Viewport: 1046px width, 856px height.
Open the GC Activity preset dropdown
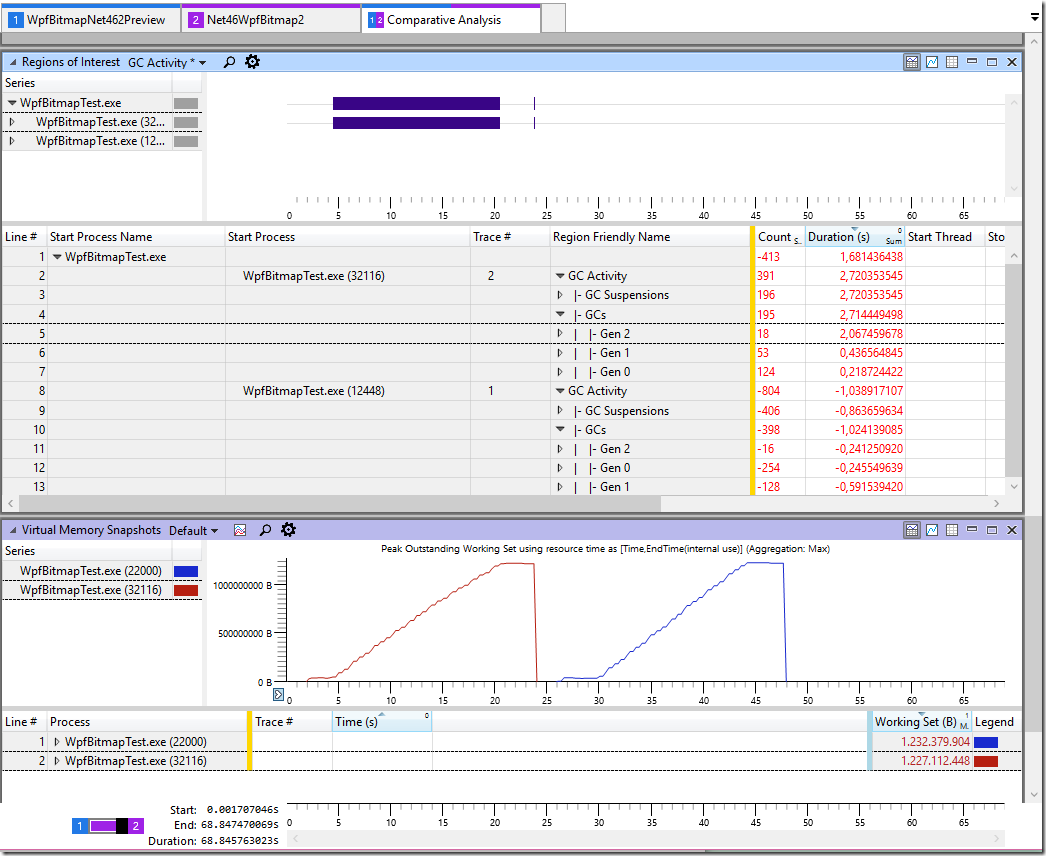[167, 63]
